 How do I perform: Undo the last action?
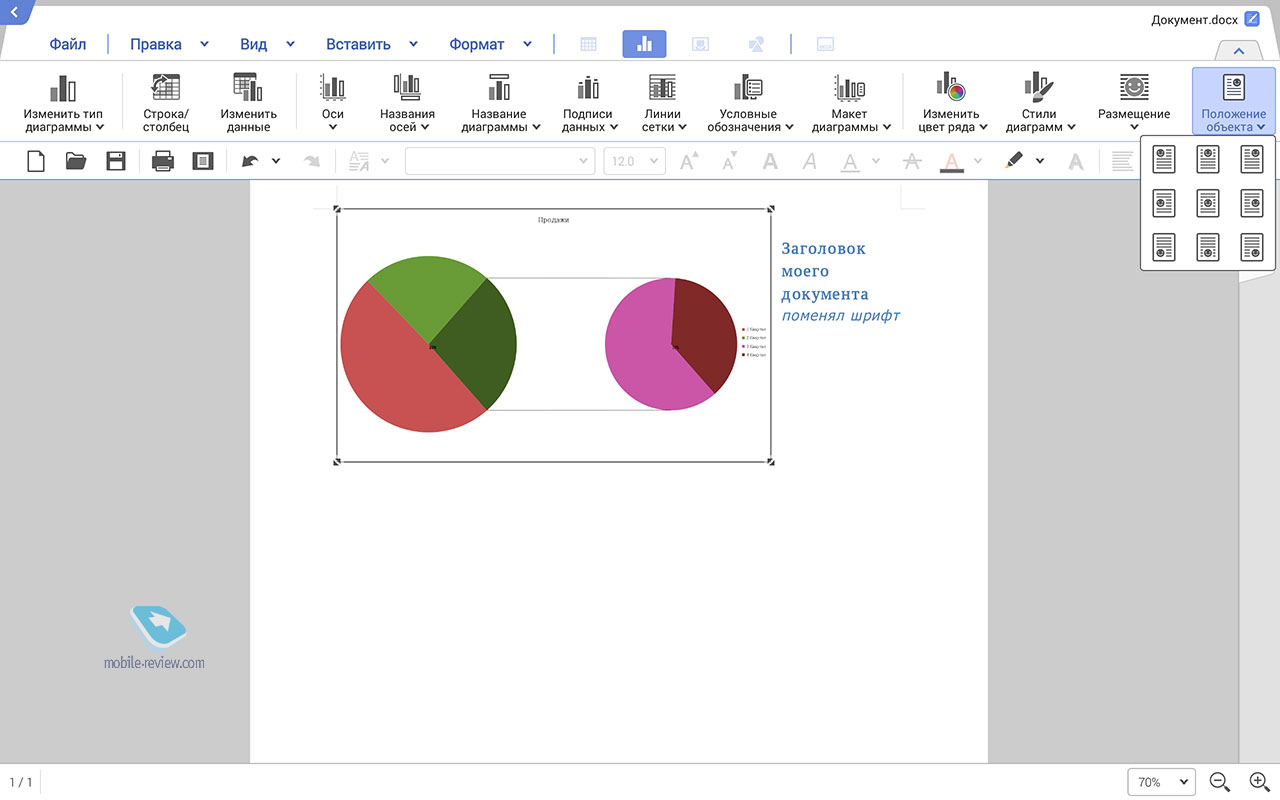250,161
